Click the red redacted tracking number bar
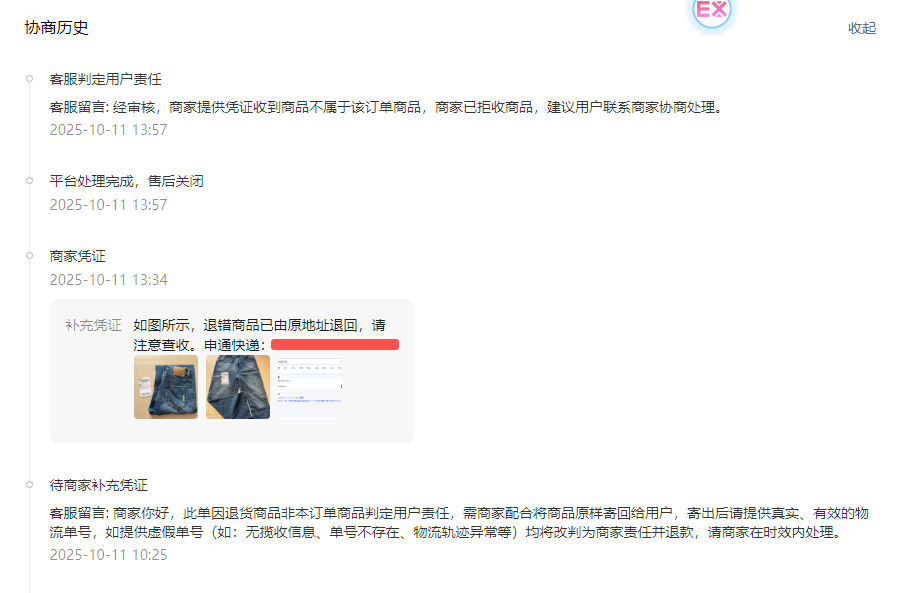 (335, 344)
